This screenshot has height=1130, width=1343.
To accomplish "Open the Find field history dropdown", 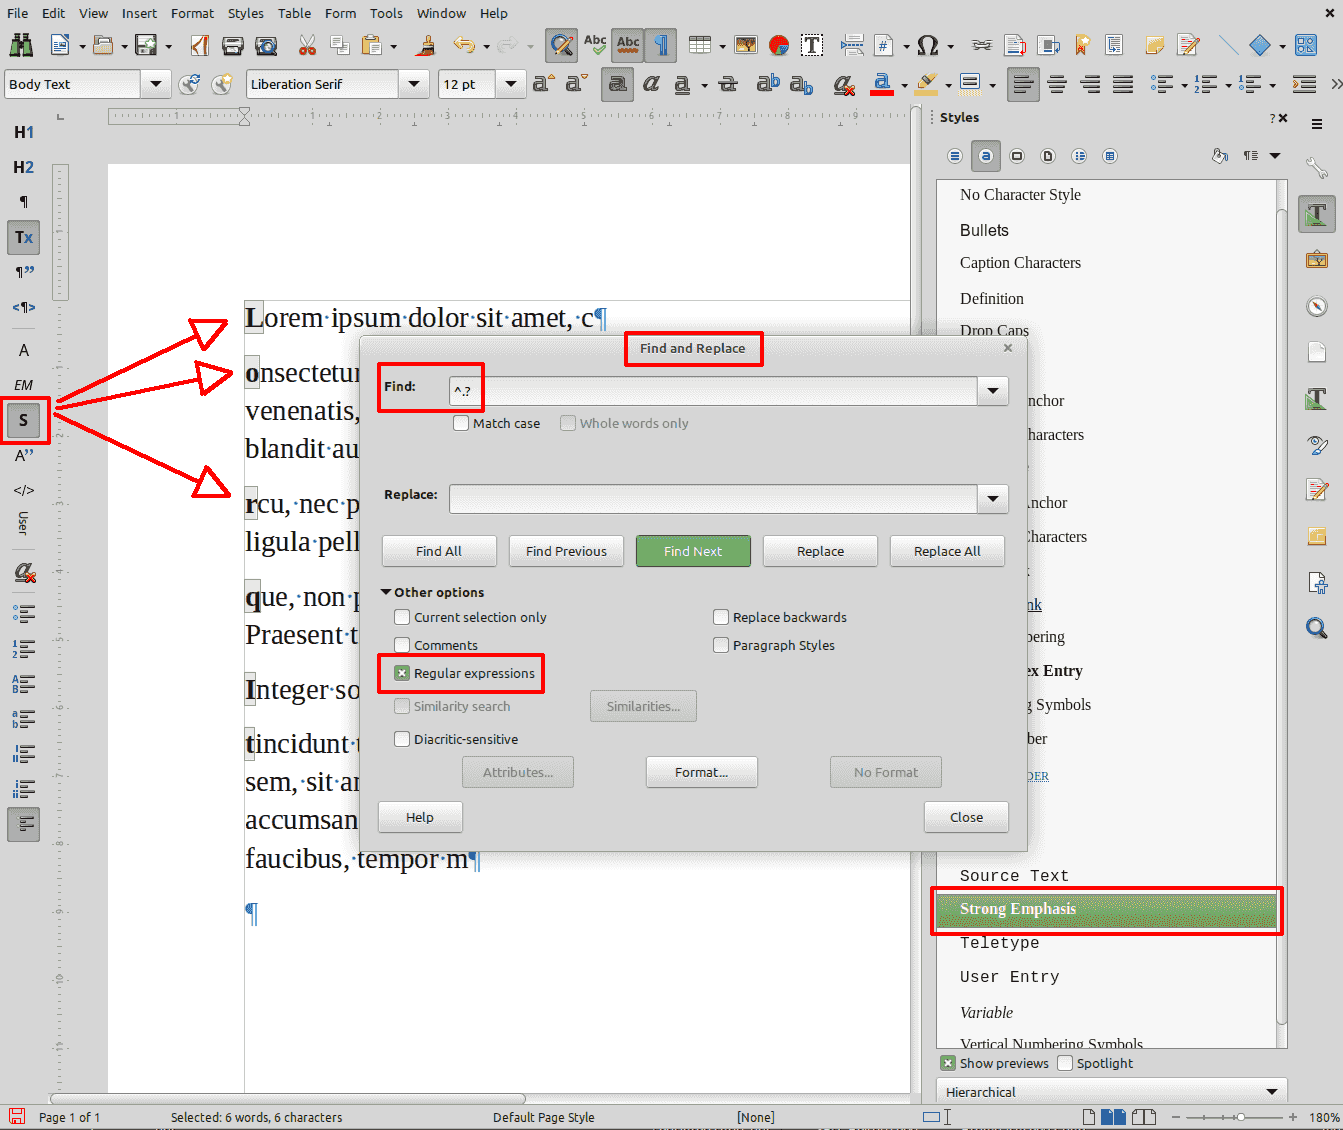I will tap(993, 391).
